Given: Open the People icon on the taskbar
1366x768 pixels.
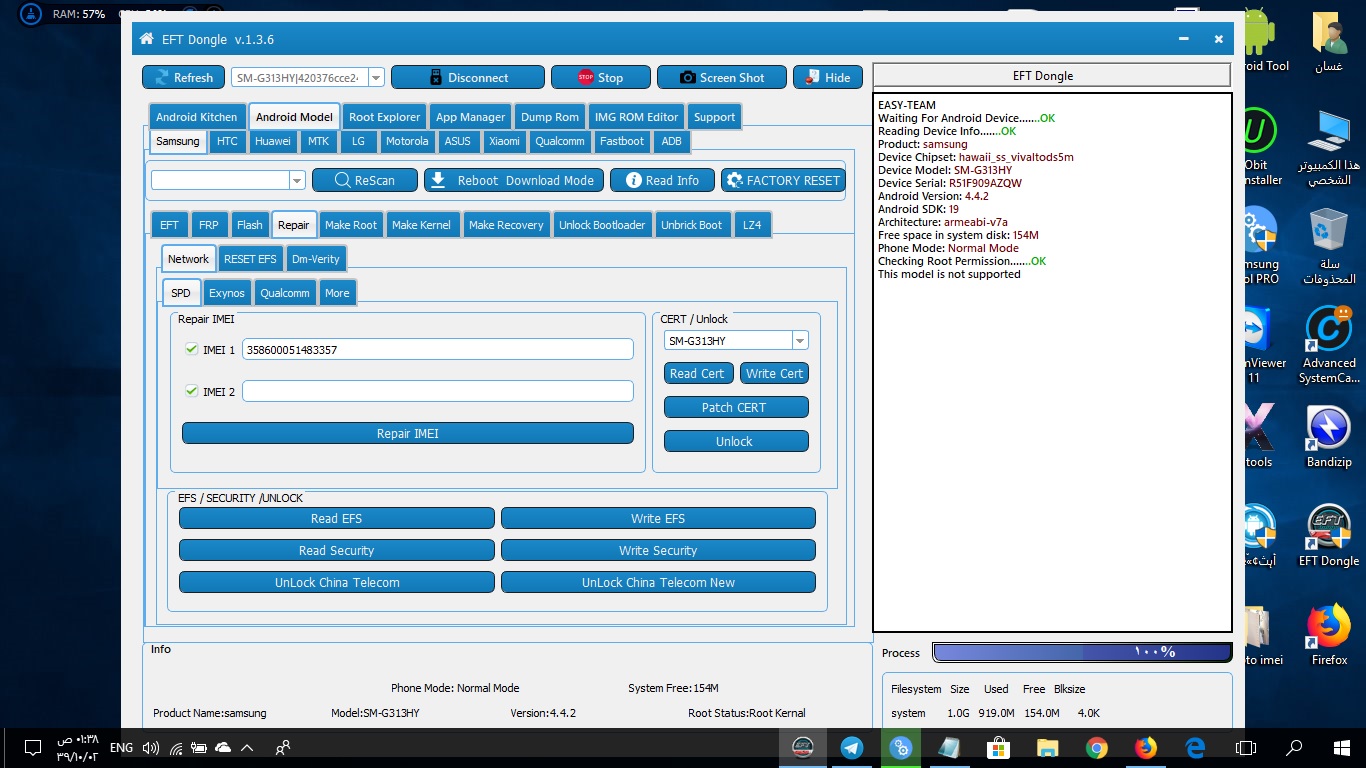Looking at the screenshot, I should [x=284, y=747].
